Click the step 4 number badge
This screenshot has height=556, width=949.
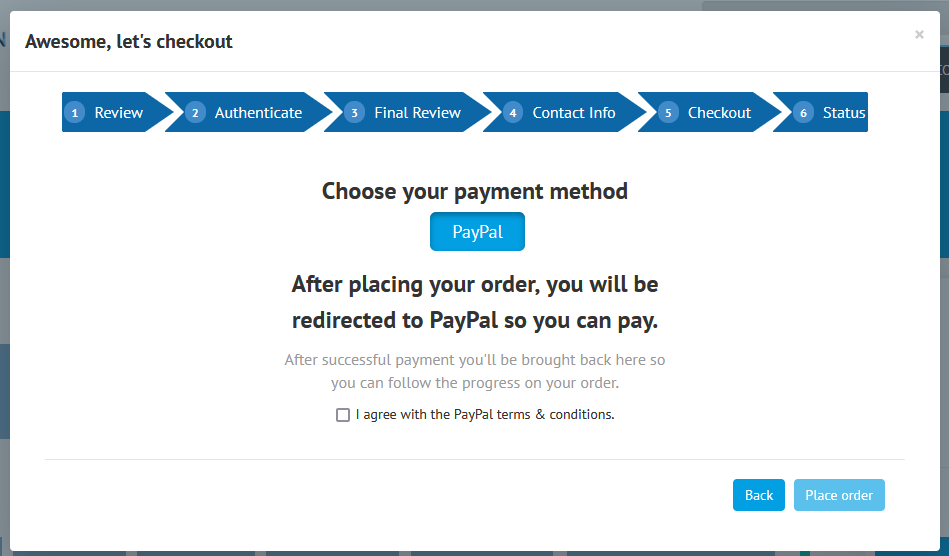(x=513, y=113)
